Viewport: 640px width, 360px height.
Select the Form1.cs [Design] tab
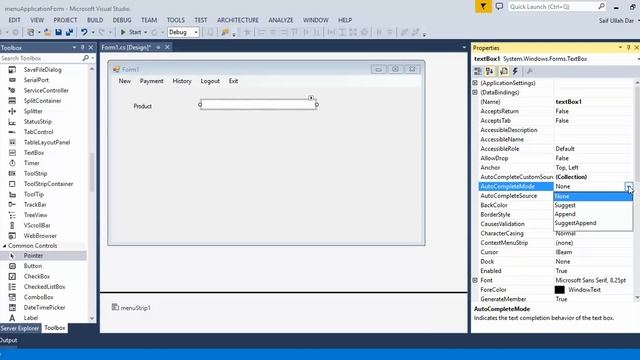[x=126, y=47]
